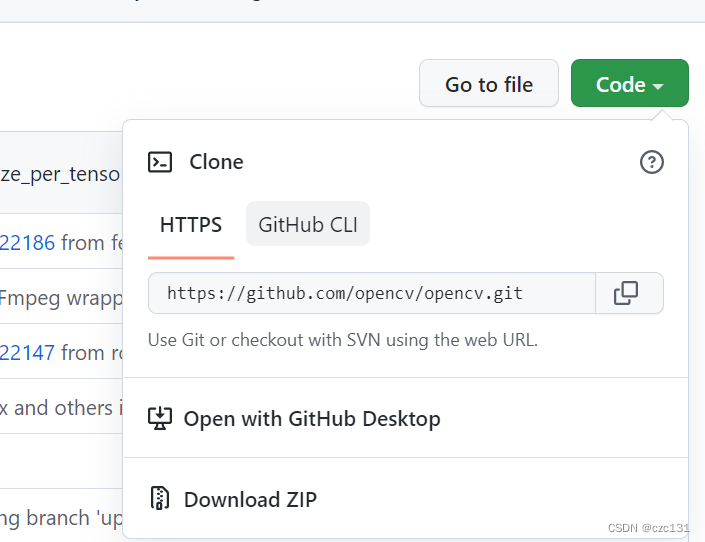Switch to the HTTPS tab
Viewport: 705px width, 542px height.
[x=191, y=224]
